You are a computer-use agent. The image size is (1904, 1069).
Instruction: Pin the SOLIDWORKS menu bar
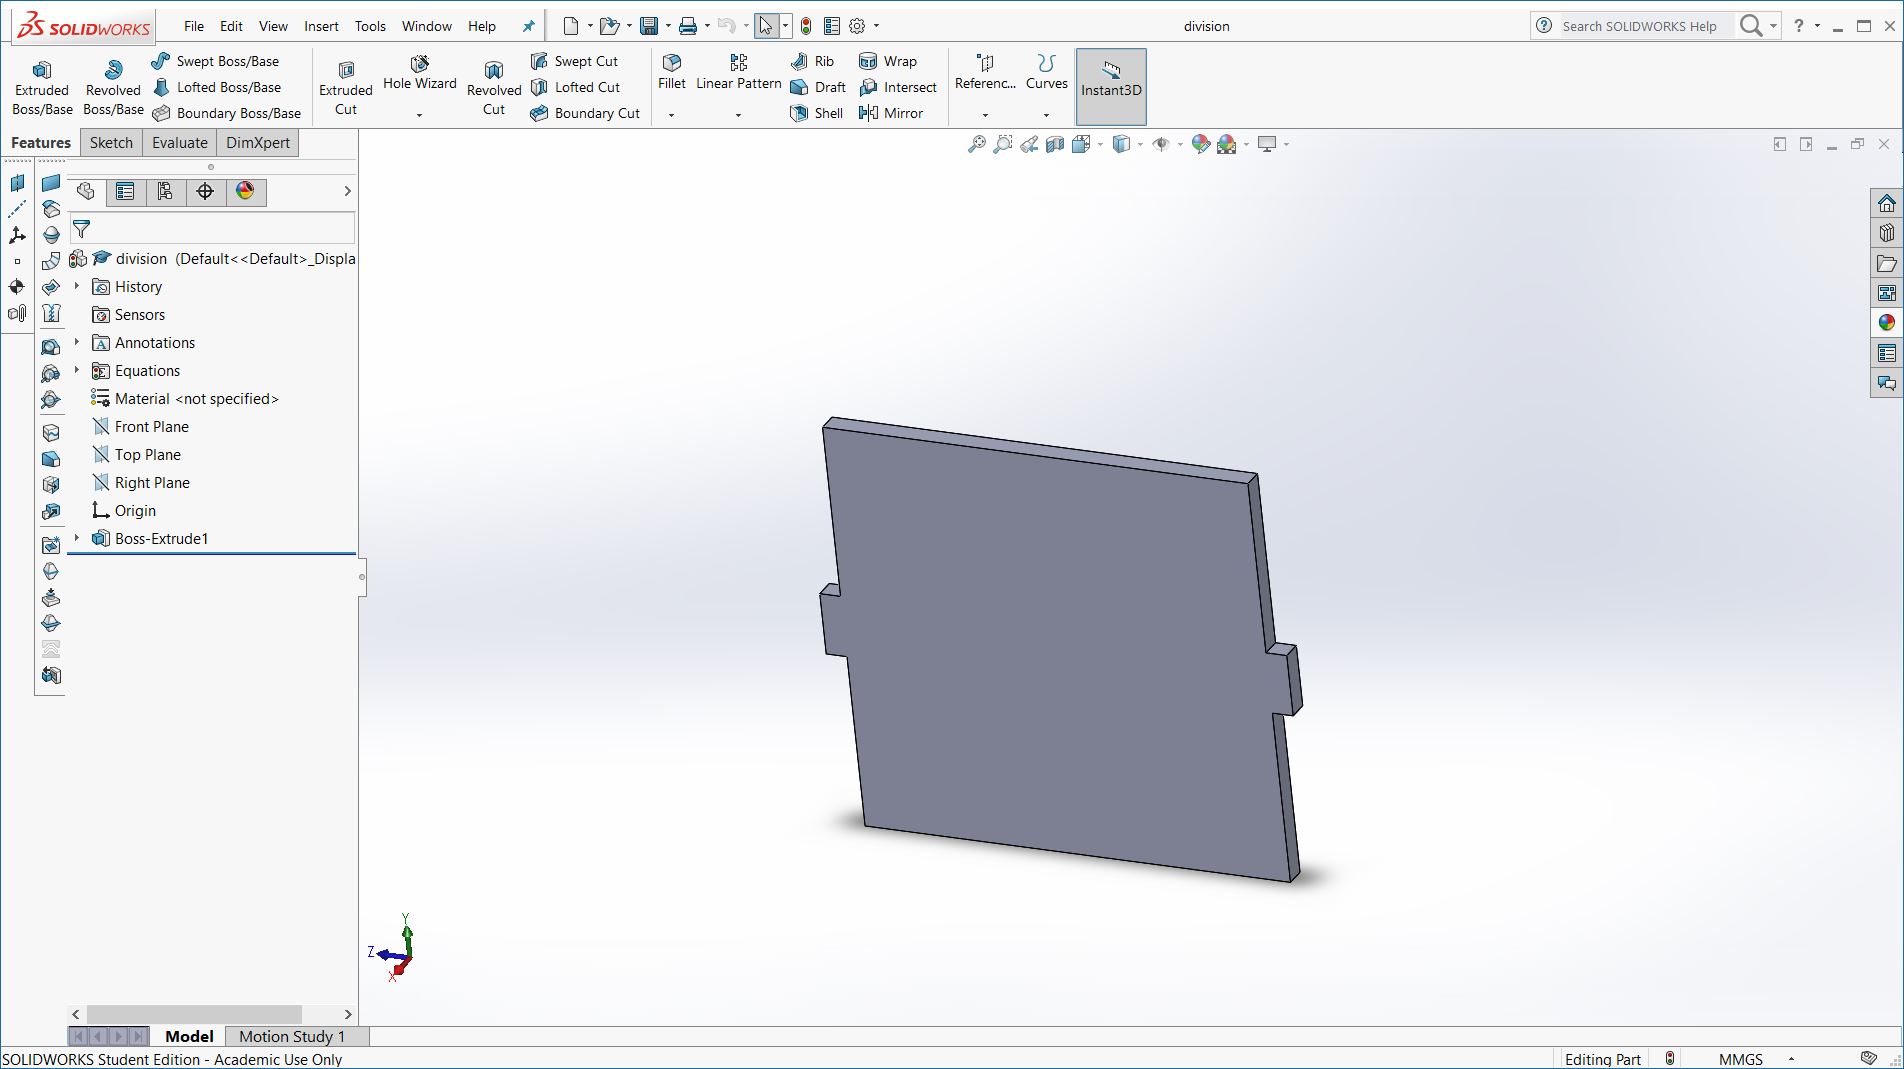[x=529, y=26]
